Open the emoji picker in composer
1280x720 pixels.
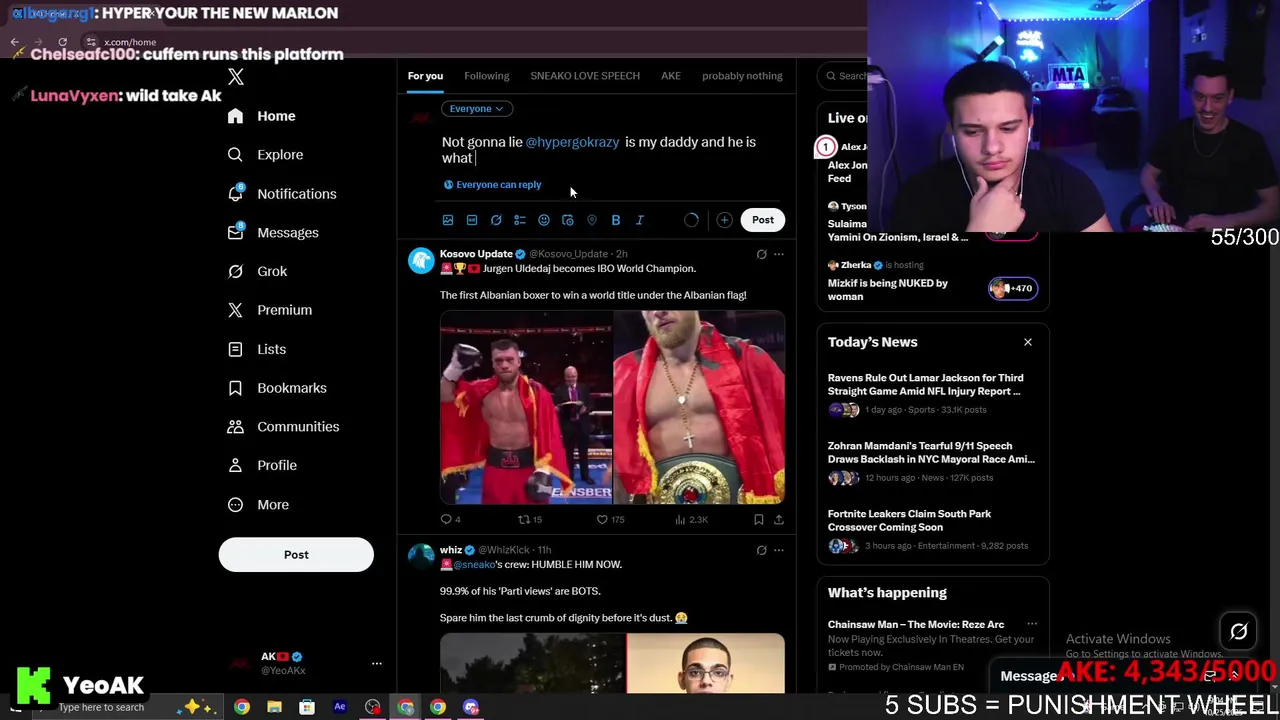click(544, 220)
